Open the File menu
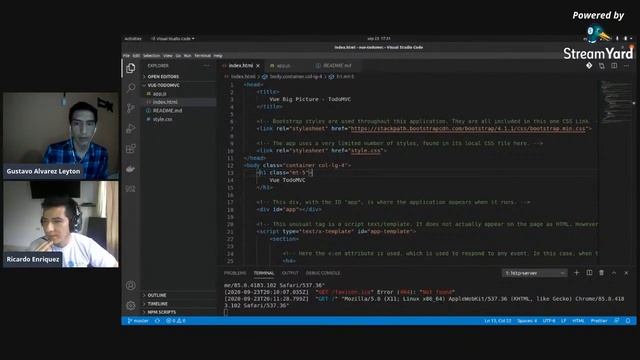640x360 pixels. click(x=126, y=56)
